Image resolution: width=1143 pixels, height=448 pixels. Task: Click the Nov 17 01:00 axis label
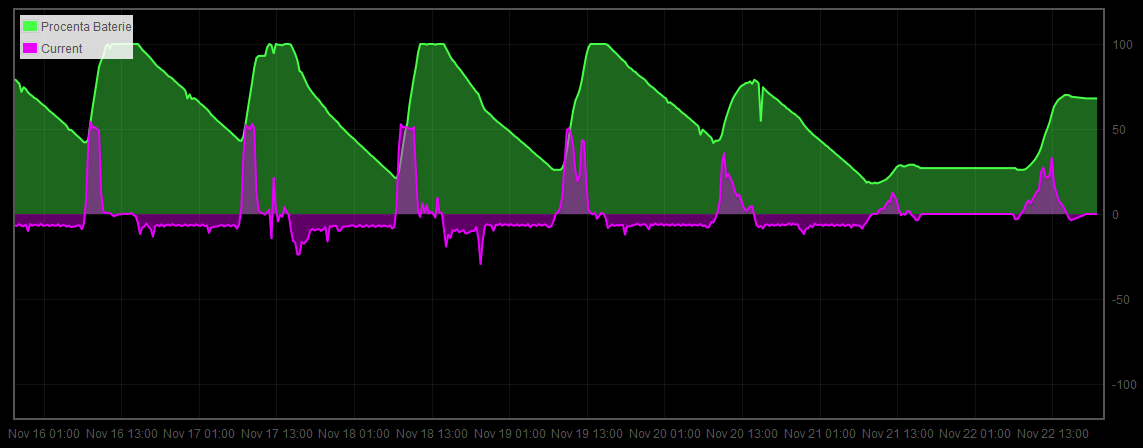pyautogui.click(x=199, y=434)
